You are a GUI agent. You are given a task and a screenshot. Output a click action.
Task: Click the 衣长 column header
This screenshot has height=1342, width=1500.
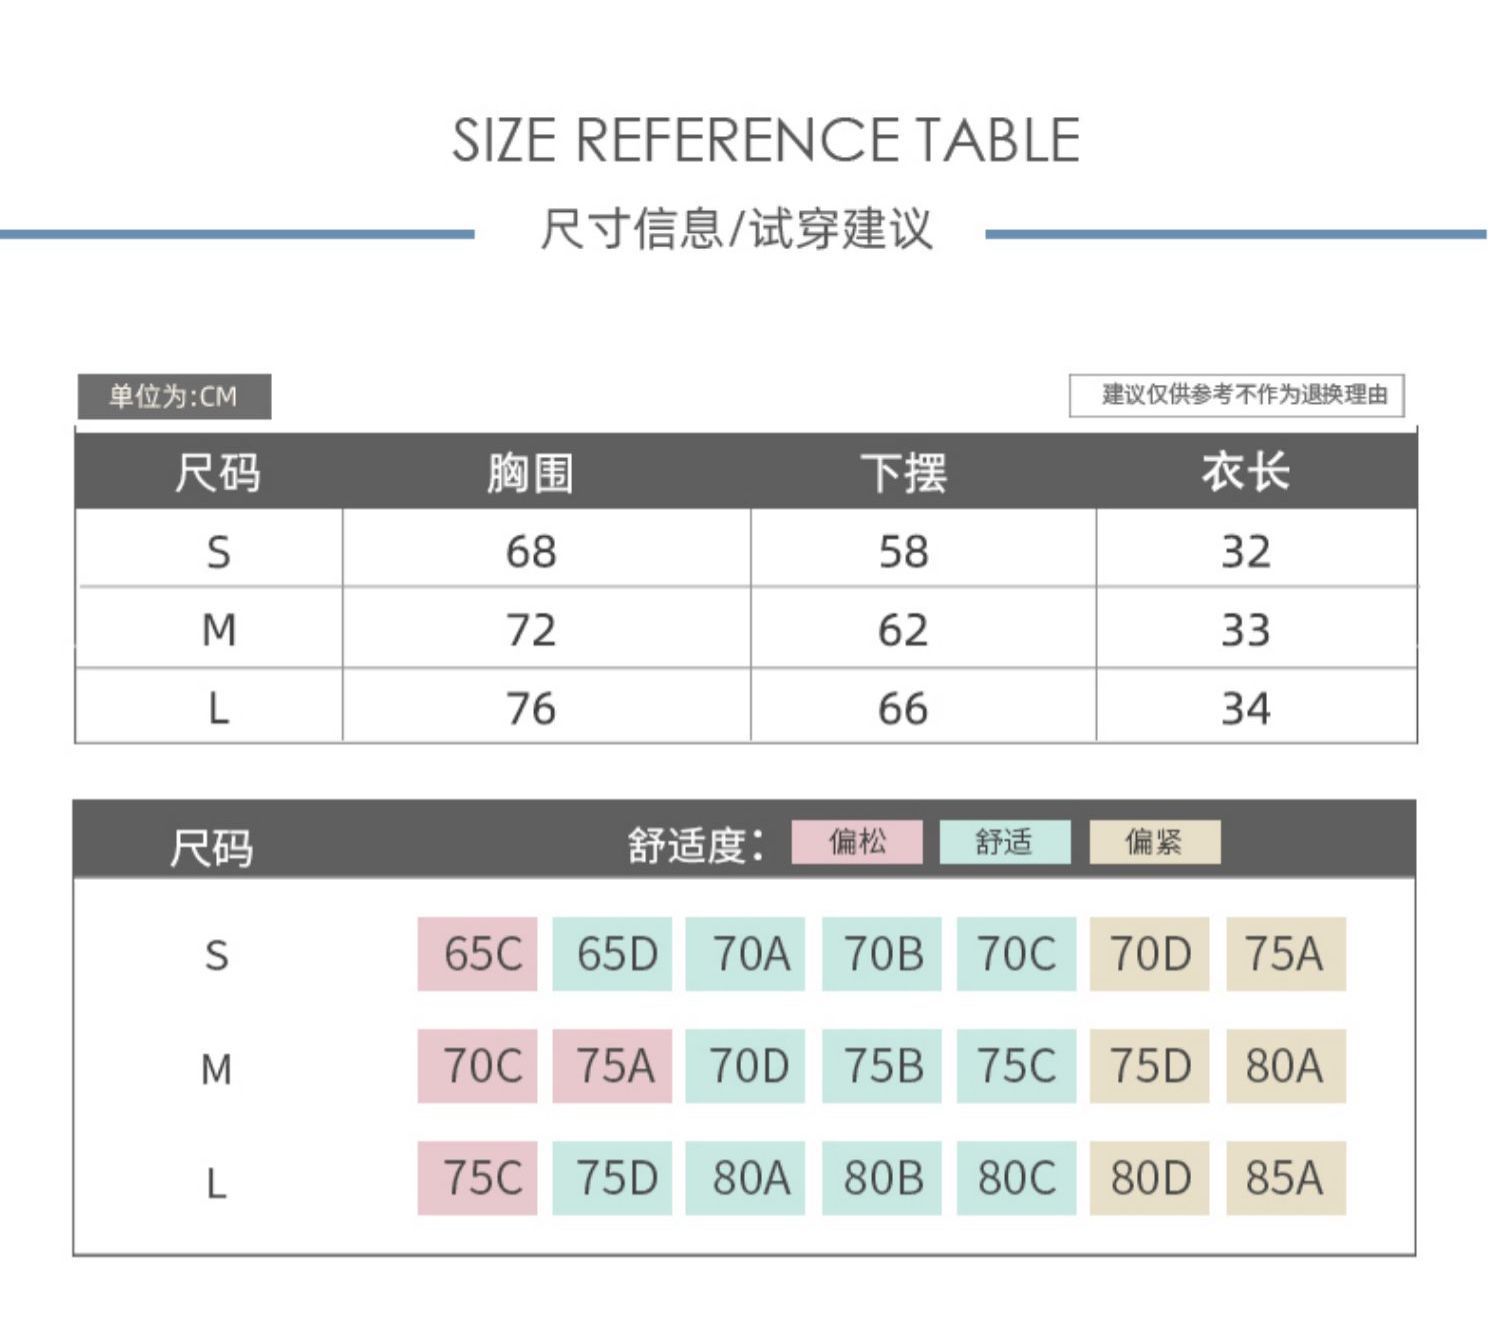(x=1245, y=472)
